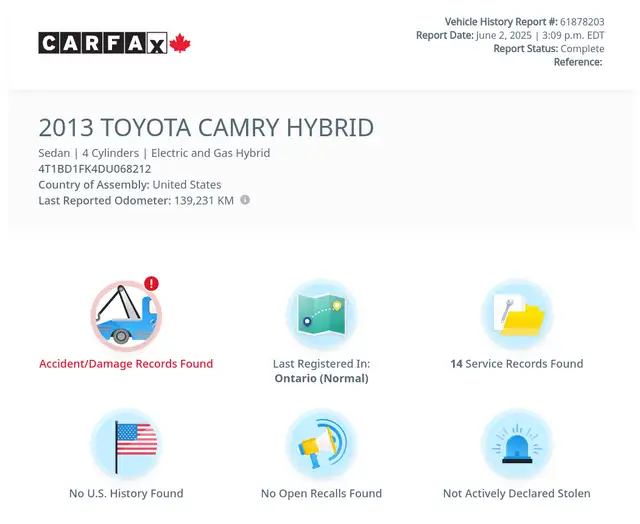Open Not Actively Declared Stolen link
This screenshot has width=640, height=524.
(x=517, y=493)
